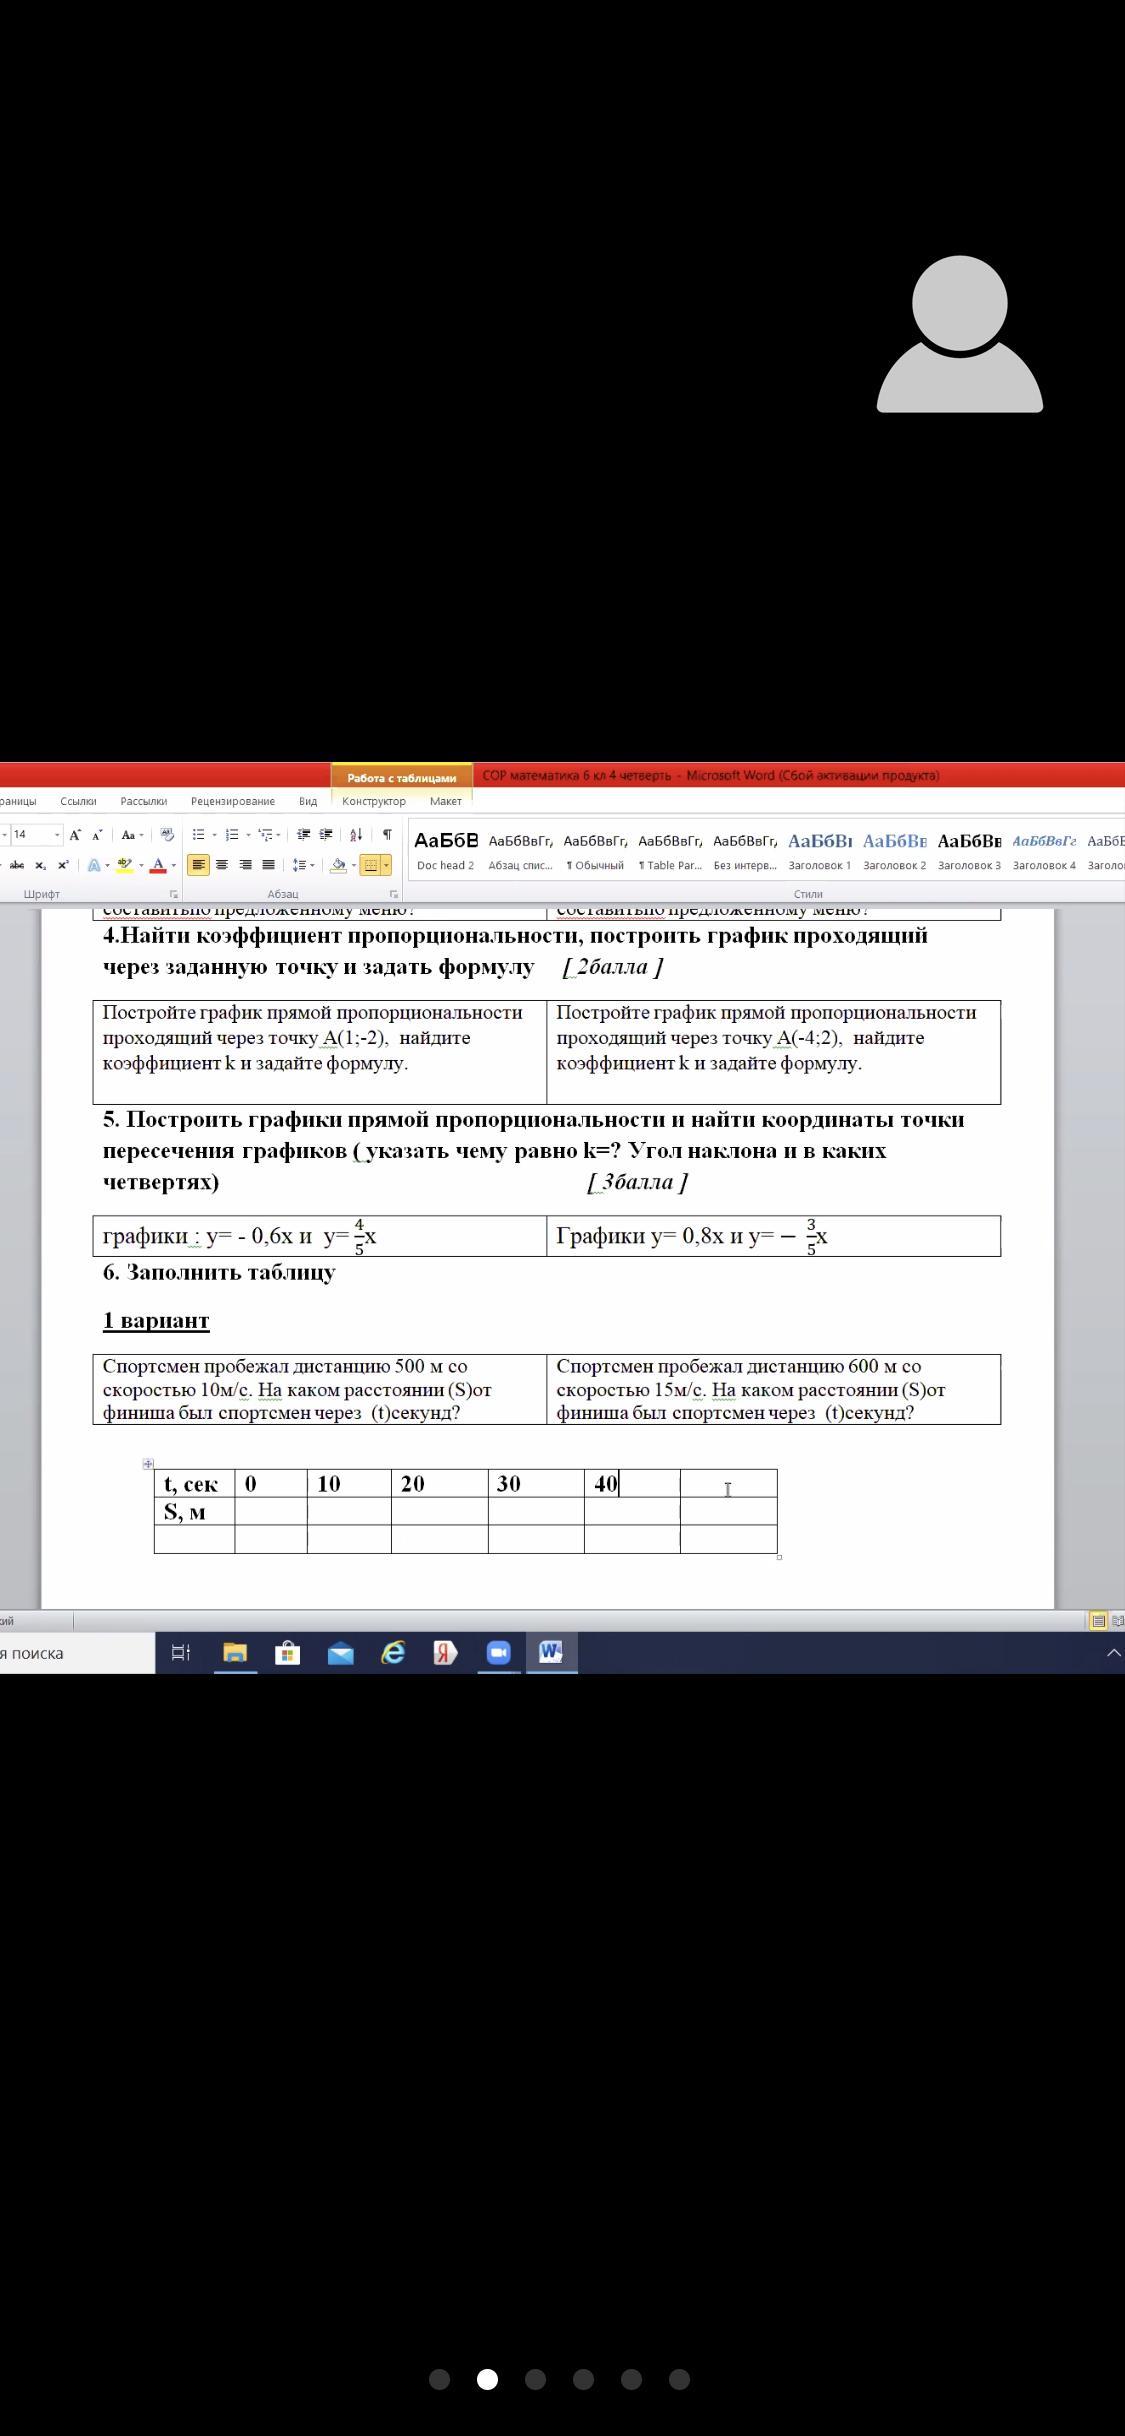This screenshot has height=2436, width=1125.
Task: Switch to the Рецензирование tab
Action: (232, 801)
